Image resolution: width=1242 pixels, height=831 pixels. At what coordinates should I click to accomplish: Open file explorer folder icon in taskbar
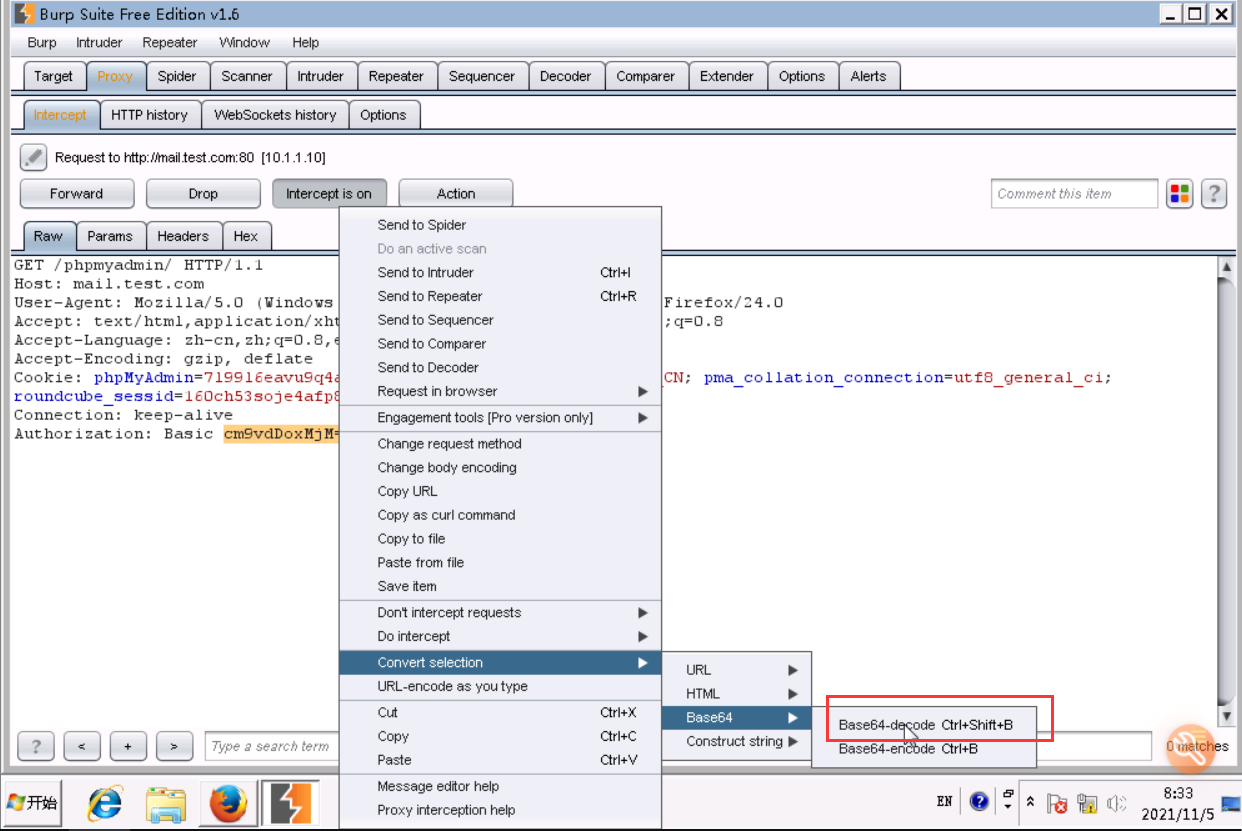coord(166,803)
